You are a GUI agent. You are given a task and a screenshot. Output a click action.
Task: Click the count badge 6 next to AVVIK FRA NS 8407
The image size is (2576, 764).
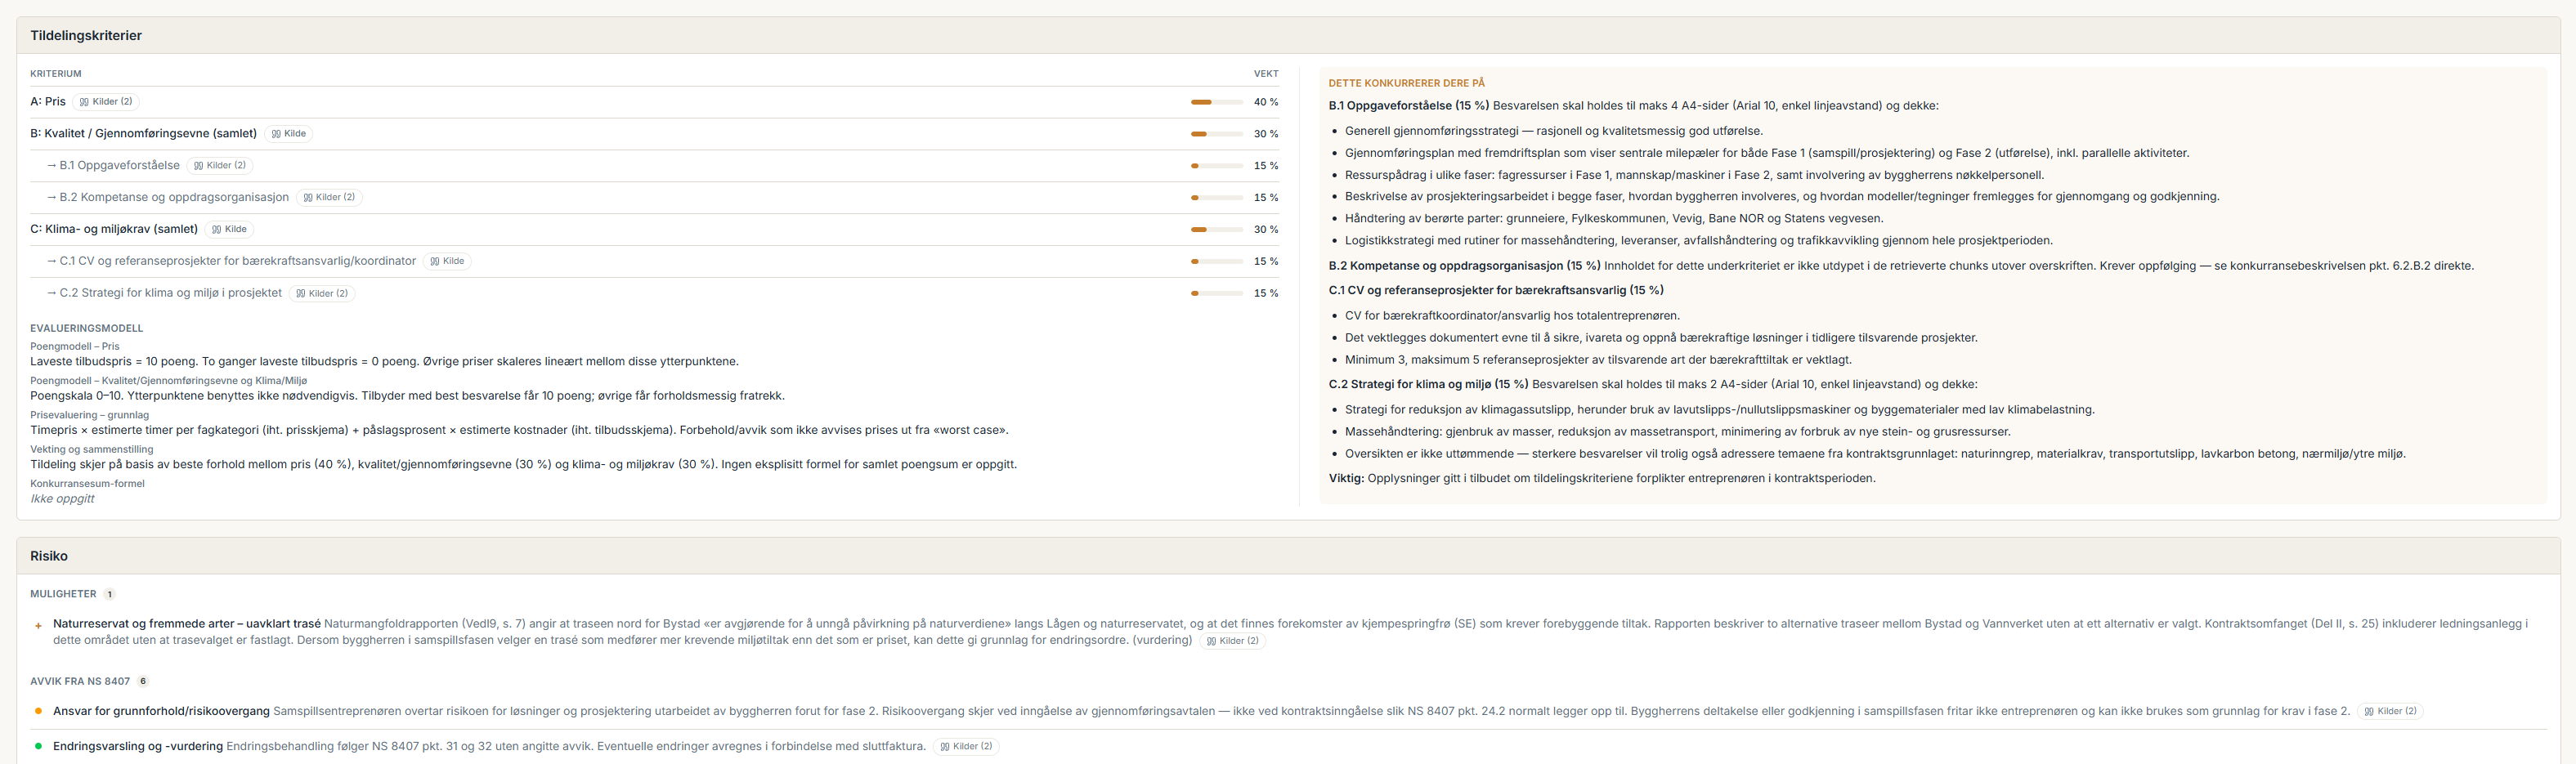click(x=143, y=682)
